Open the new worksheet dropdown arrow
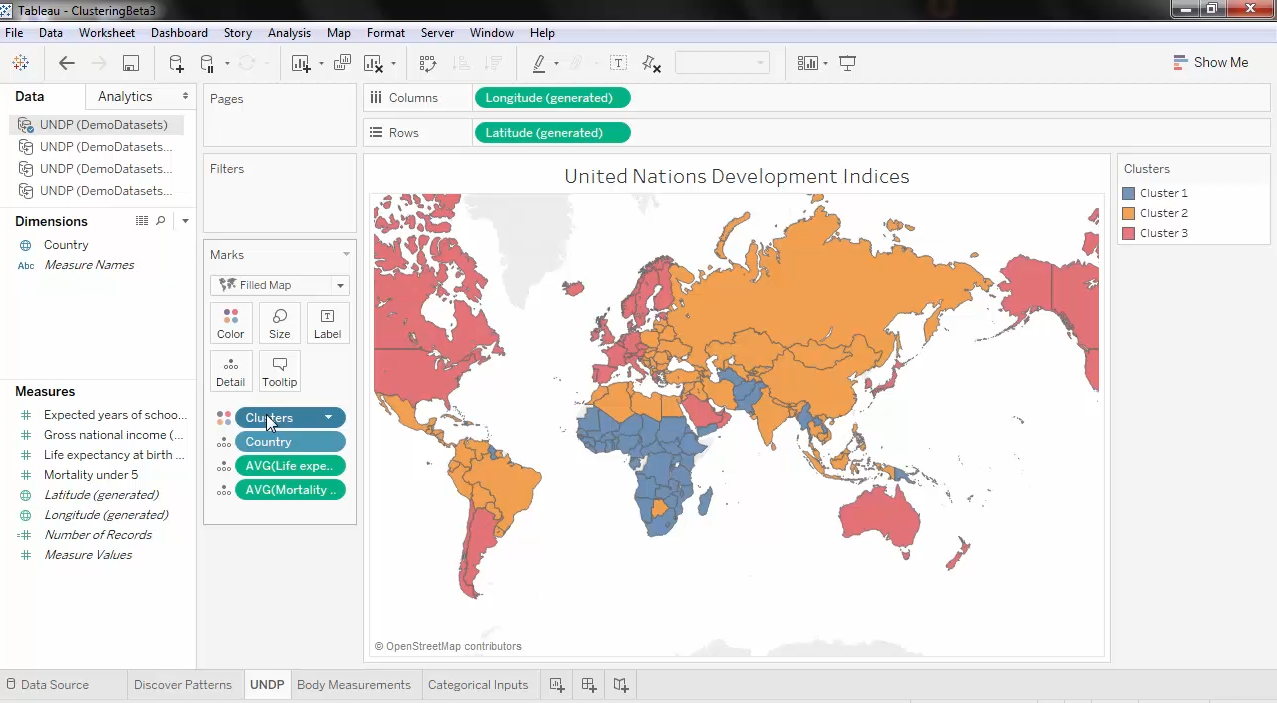 click(321, 64)
